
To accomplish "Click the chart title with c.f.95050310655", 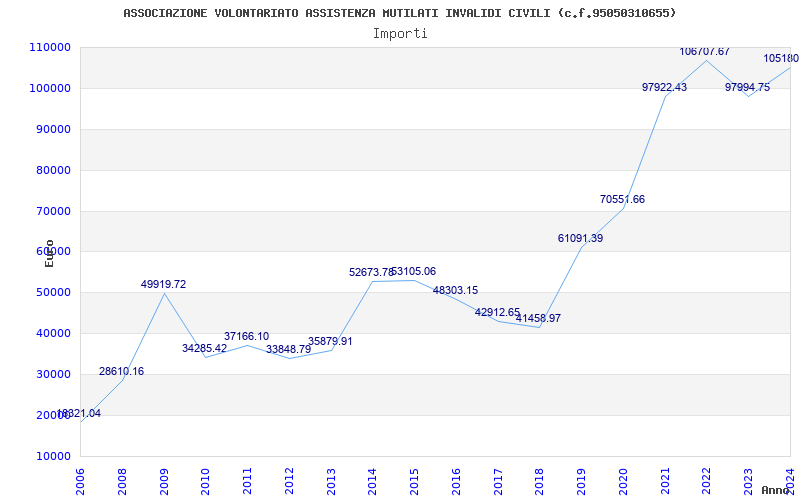I will pyautogui.click(x=399, y=13).
